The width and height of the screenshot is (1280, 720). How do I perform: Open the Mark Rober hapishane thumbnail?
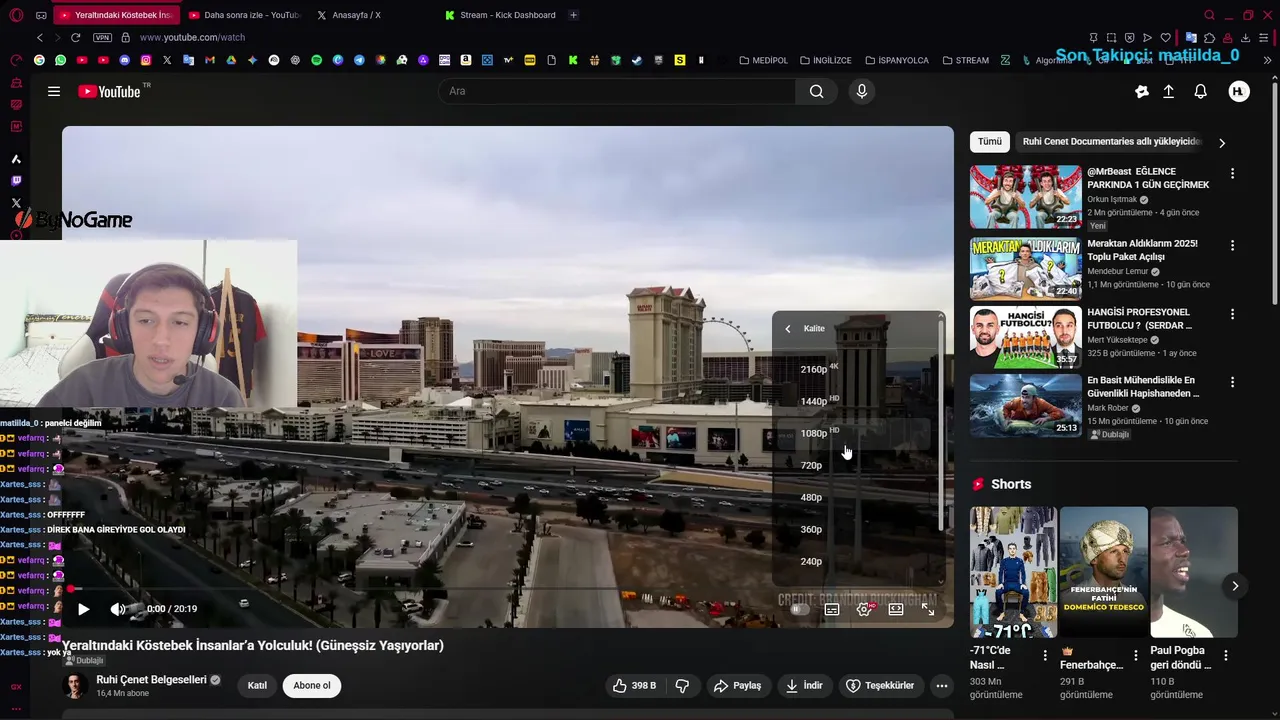(x=1025, y=405)
